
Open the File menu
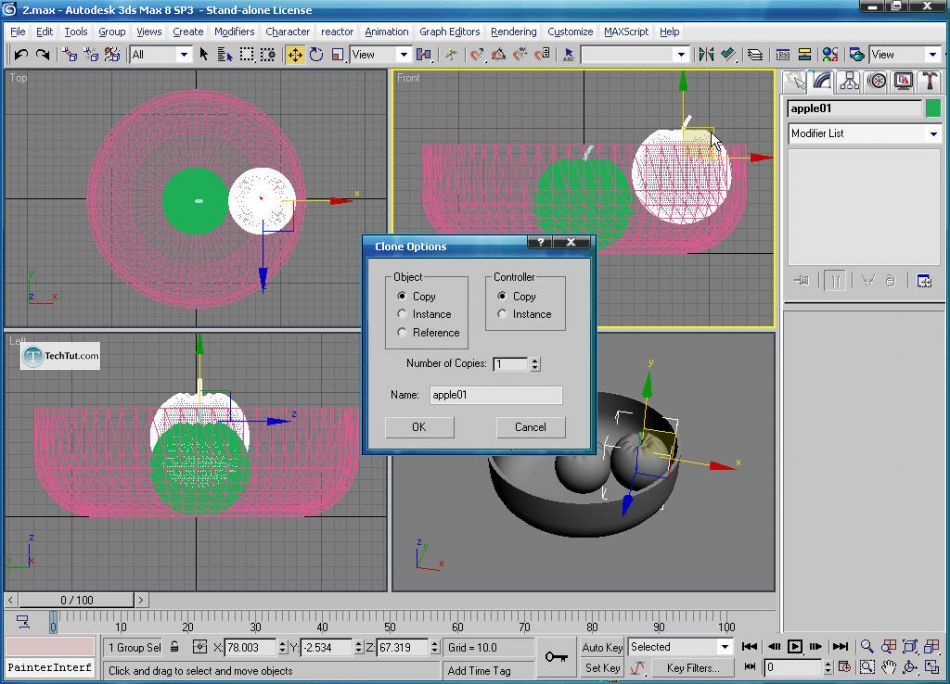coord(18,32)
